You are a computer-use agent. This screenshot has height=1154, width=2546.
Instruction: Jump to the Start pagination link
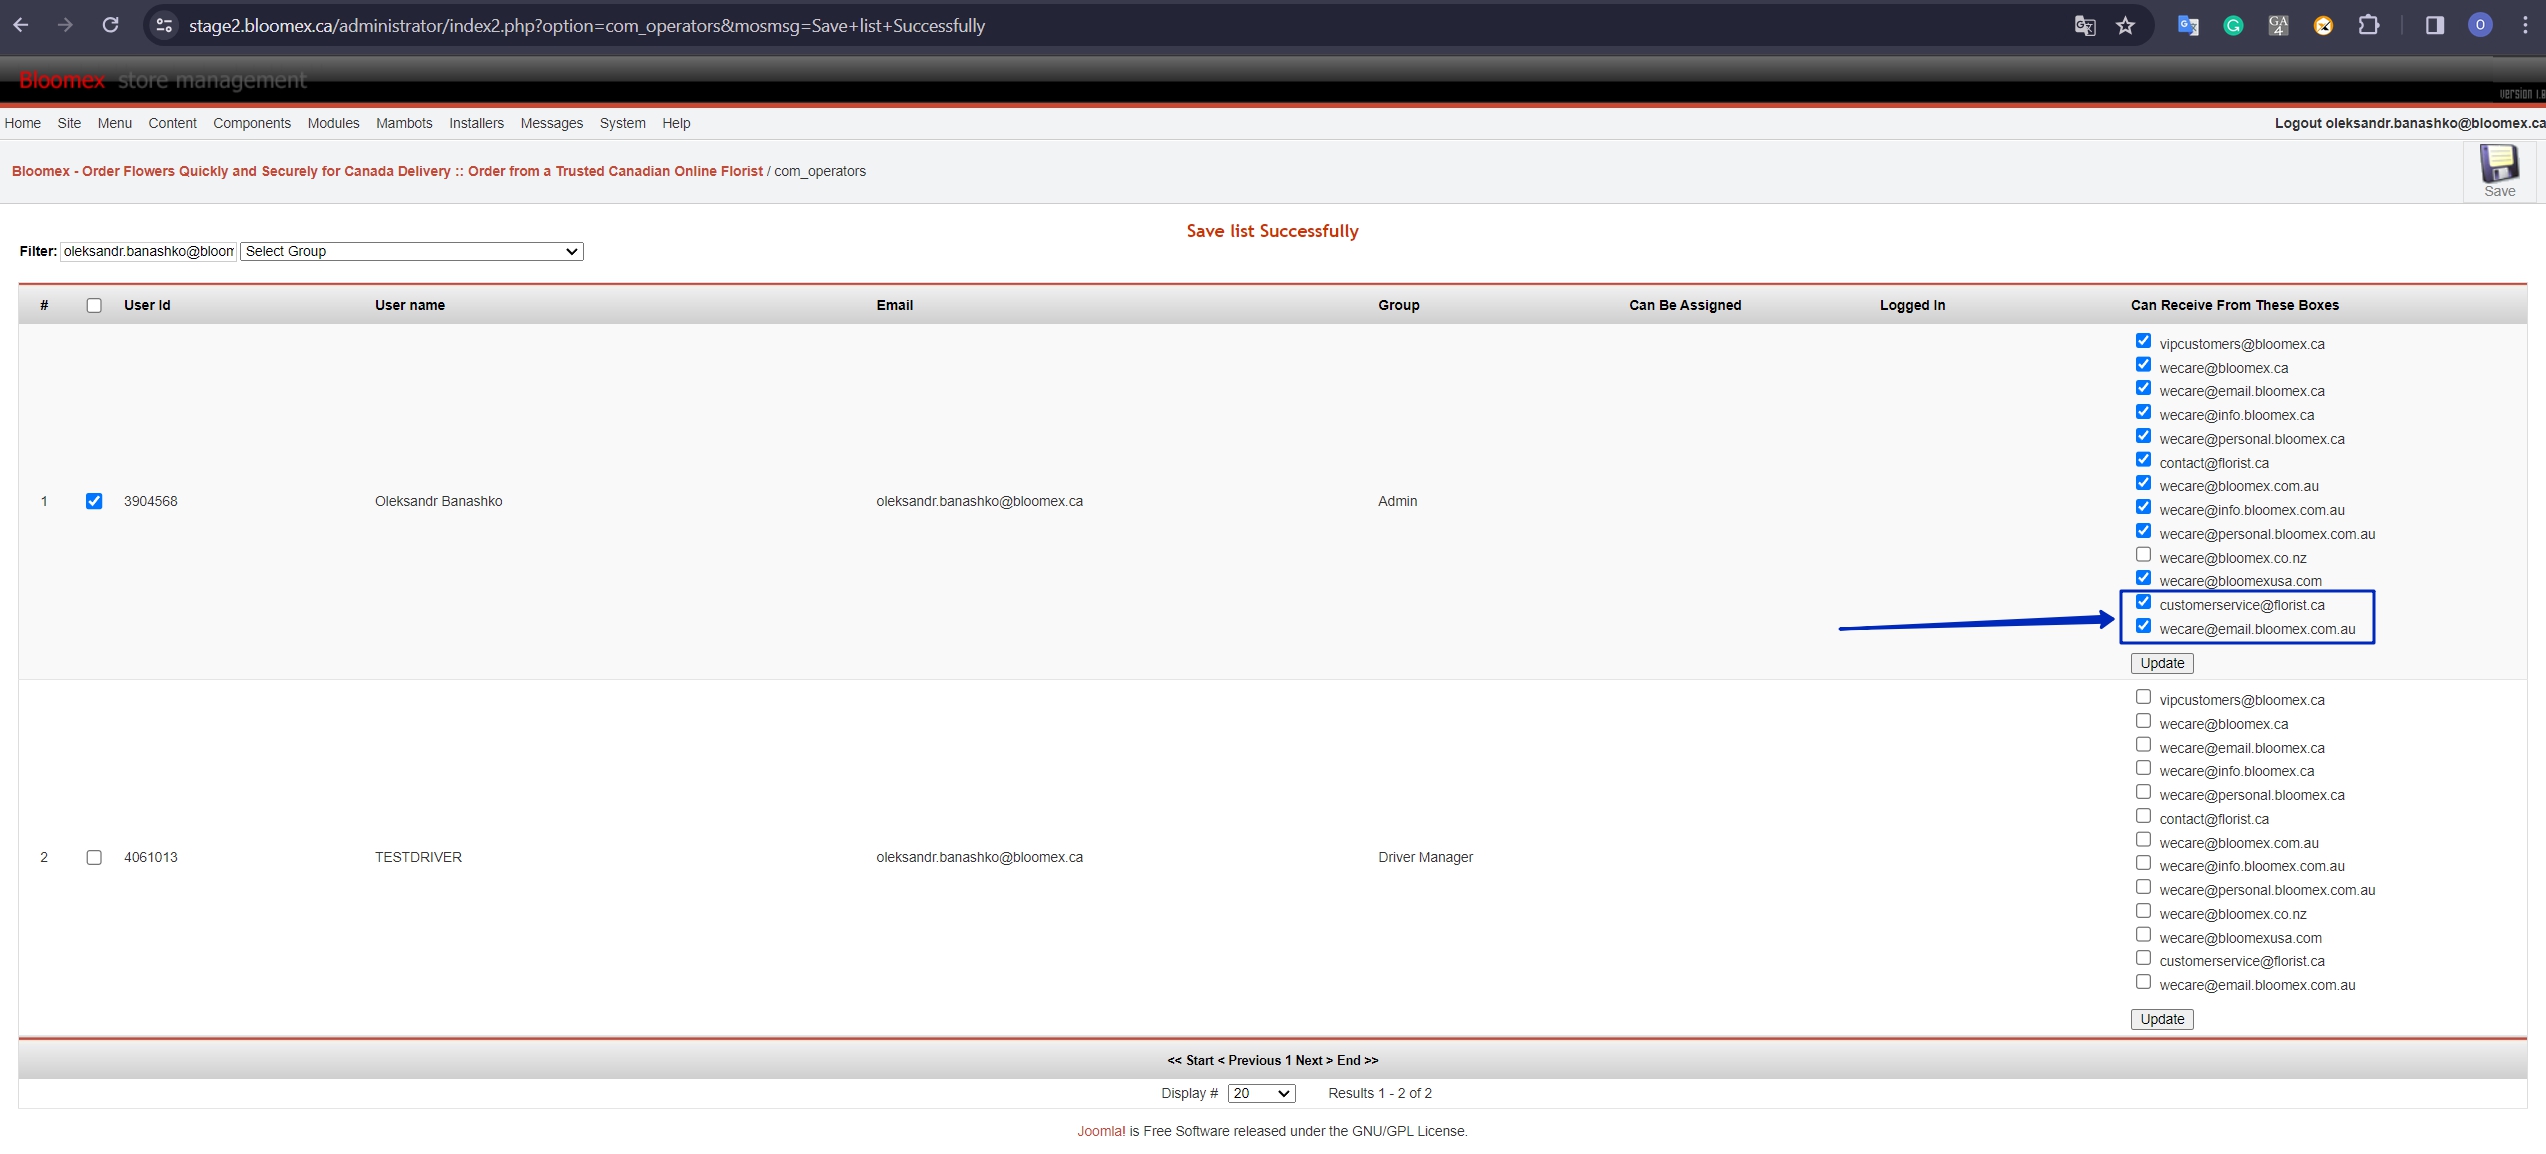(1190, 1060)
